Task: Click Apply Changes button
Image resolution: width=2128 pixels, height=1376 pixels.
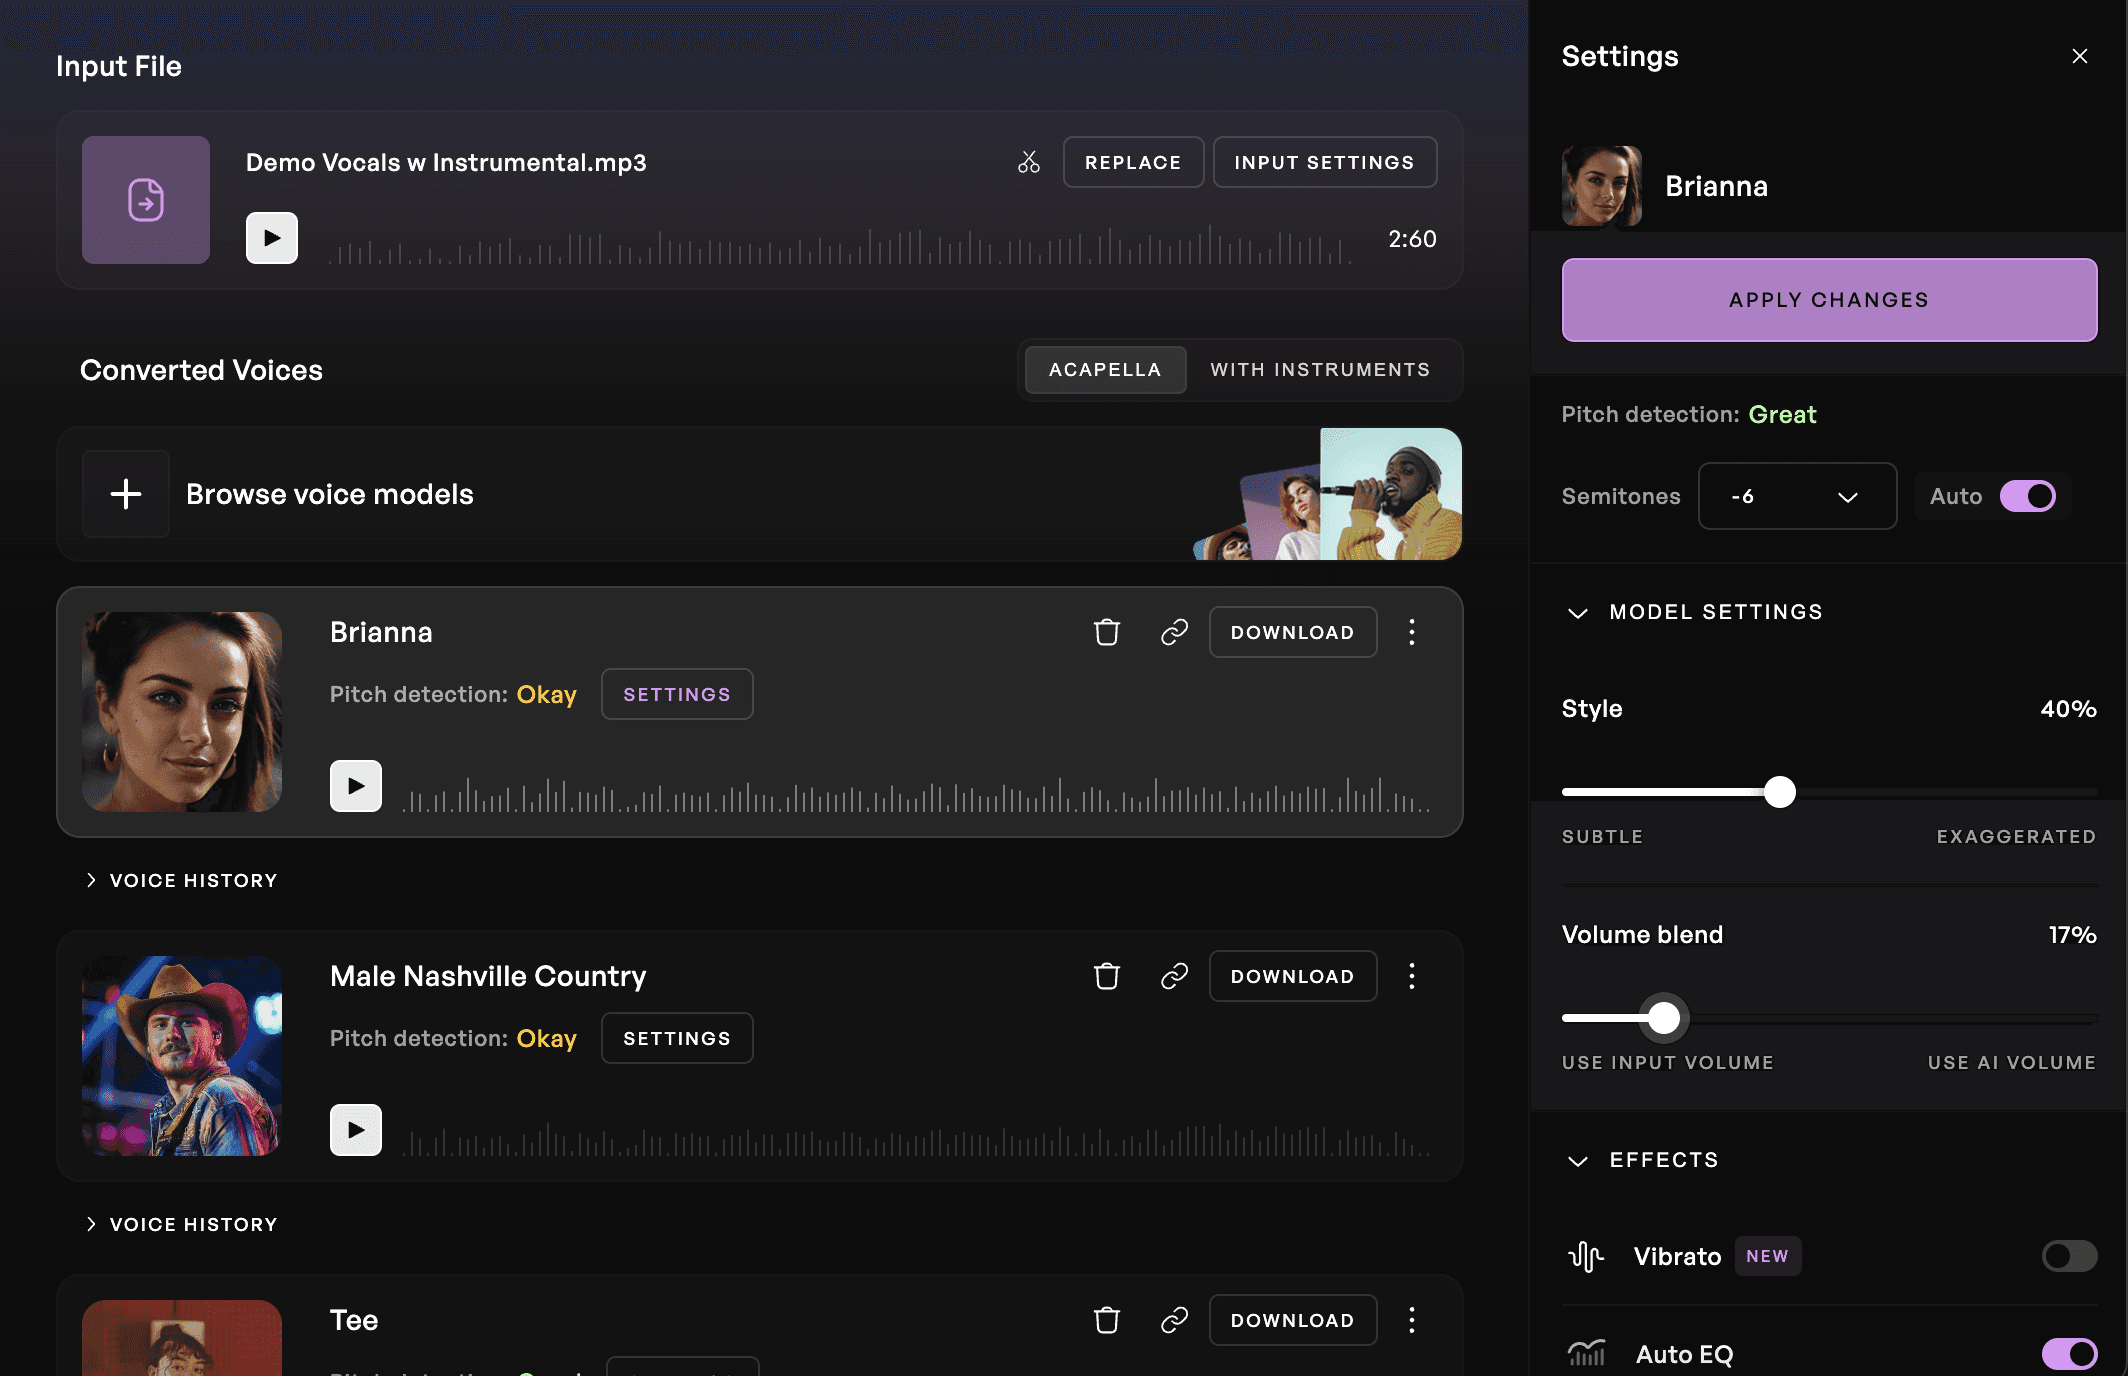Action: (1829, 300)
